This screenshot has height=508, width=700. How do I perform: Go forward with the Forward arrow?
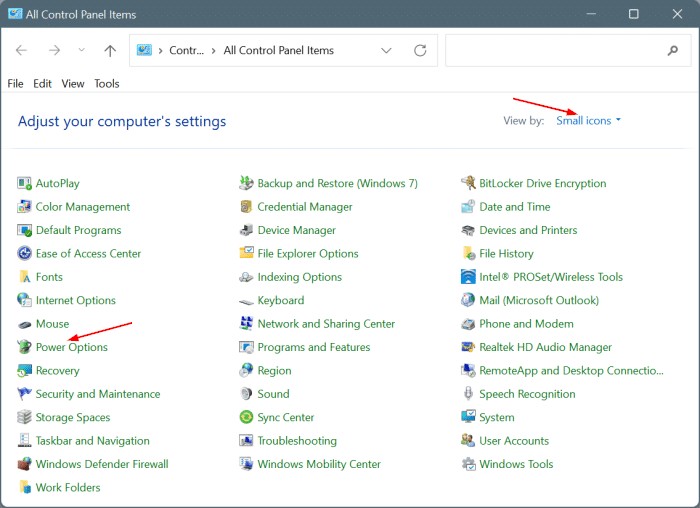coord(54,50)
